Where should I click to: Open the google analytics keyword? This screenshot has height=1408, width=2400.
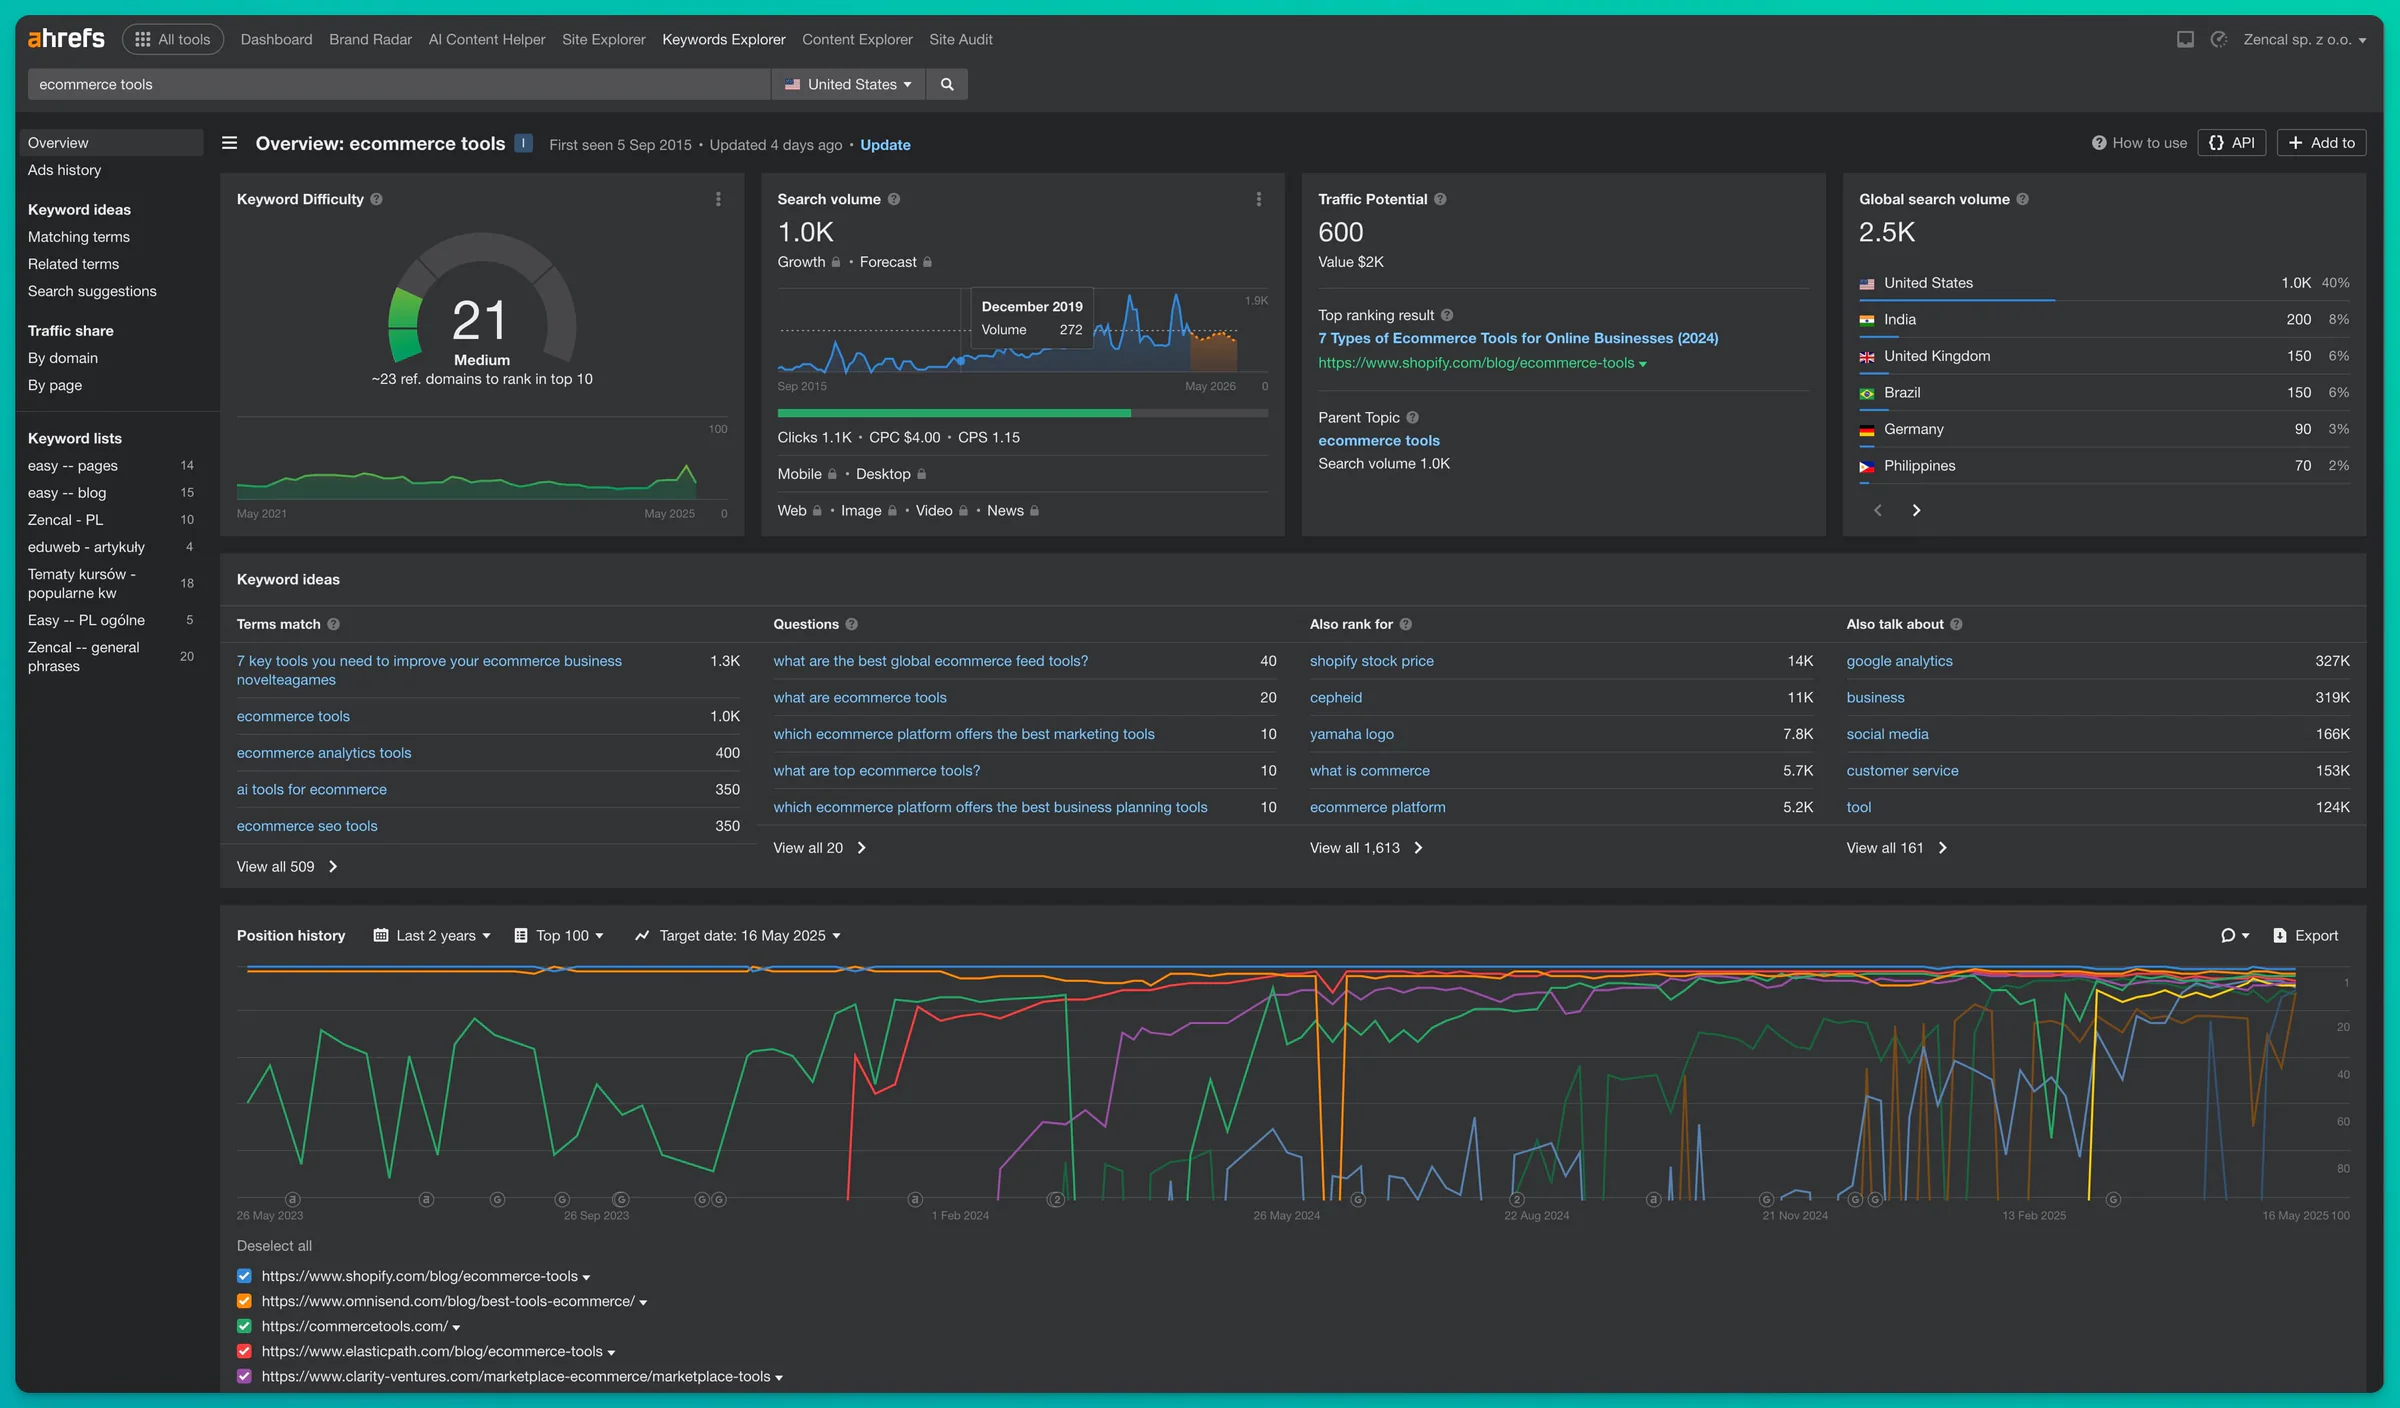point(1900,661)
